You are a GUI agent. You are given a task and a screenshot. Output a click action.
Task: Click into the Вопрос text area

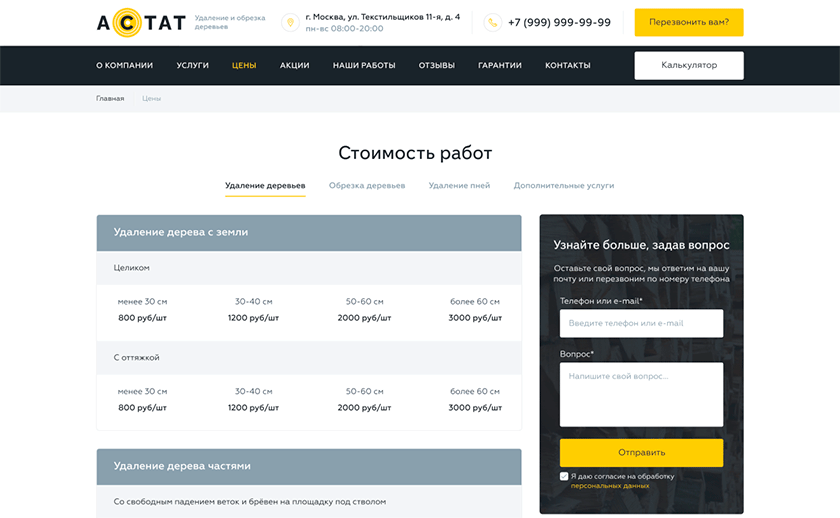click(x=641, y=395)
